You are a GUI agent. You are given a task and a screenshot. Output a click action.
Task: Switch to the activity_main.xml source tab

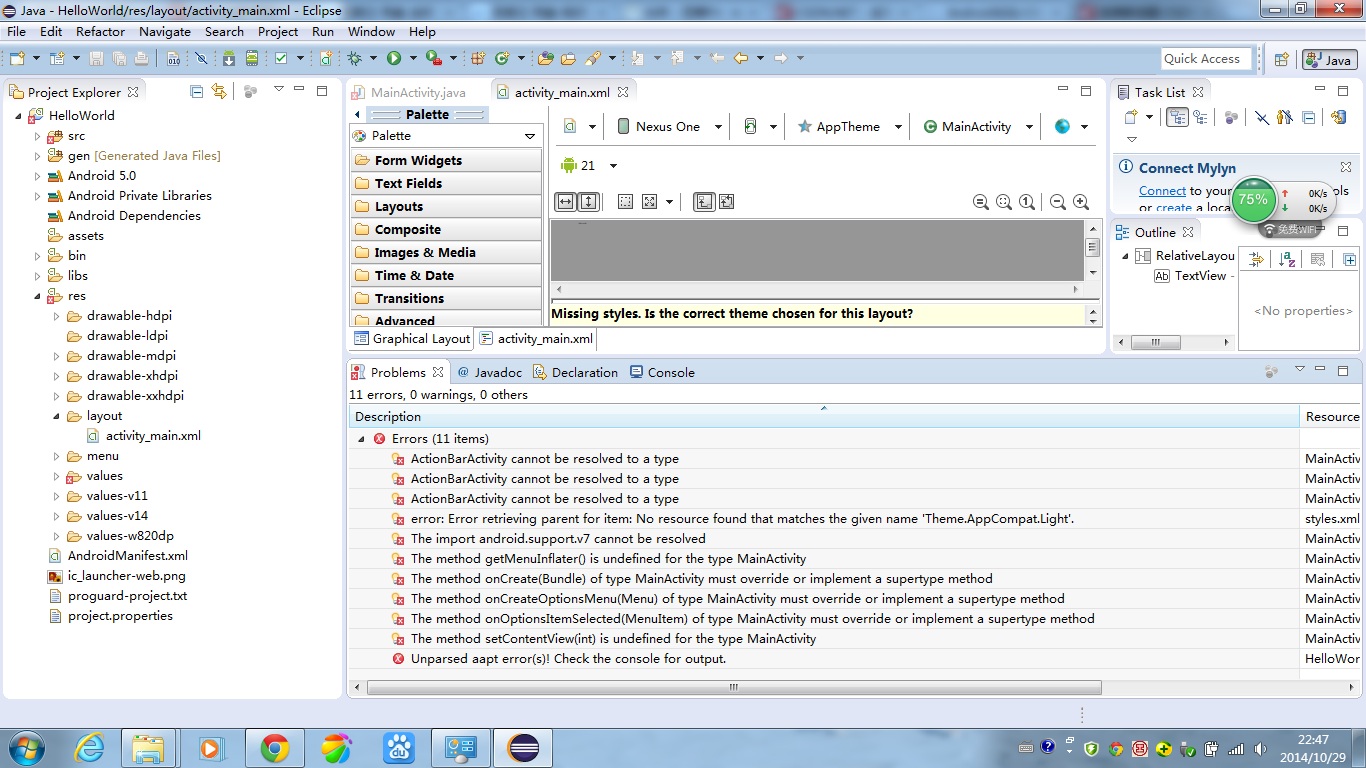535,339
